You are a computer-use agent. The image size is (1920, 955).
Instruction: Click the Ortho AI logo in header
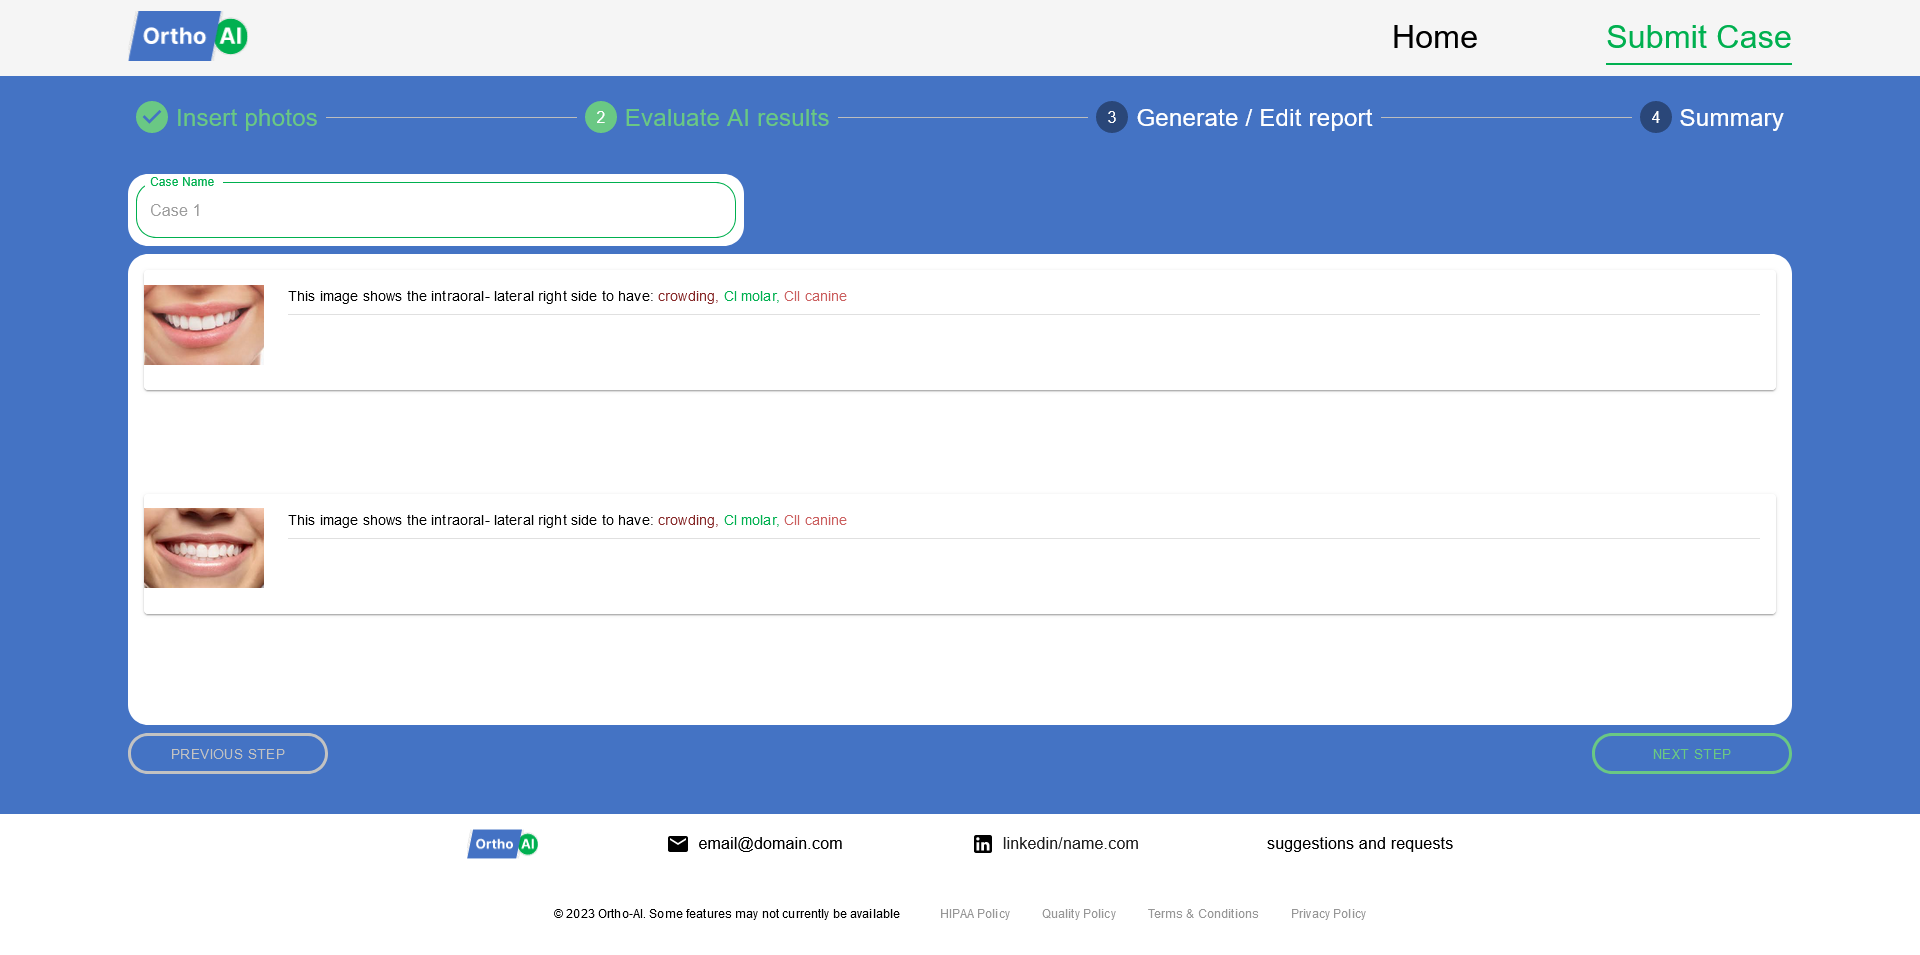point(188,36)
